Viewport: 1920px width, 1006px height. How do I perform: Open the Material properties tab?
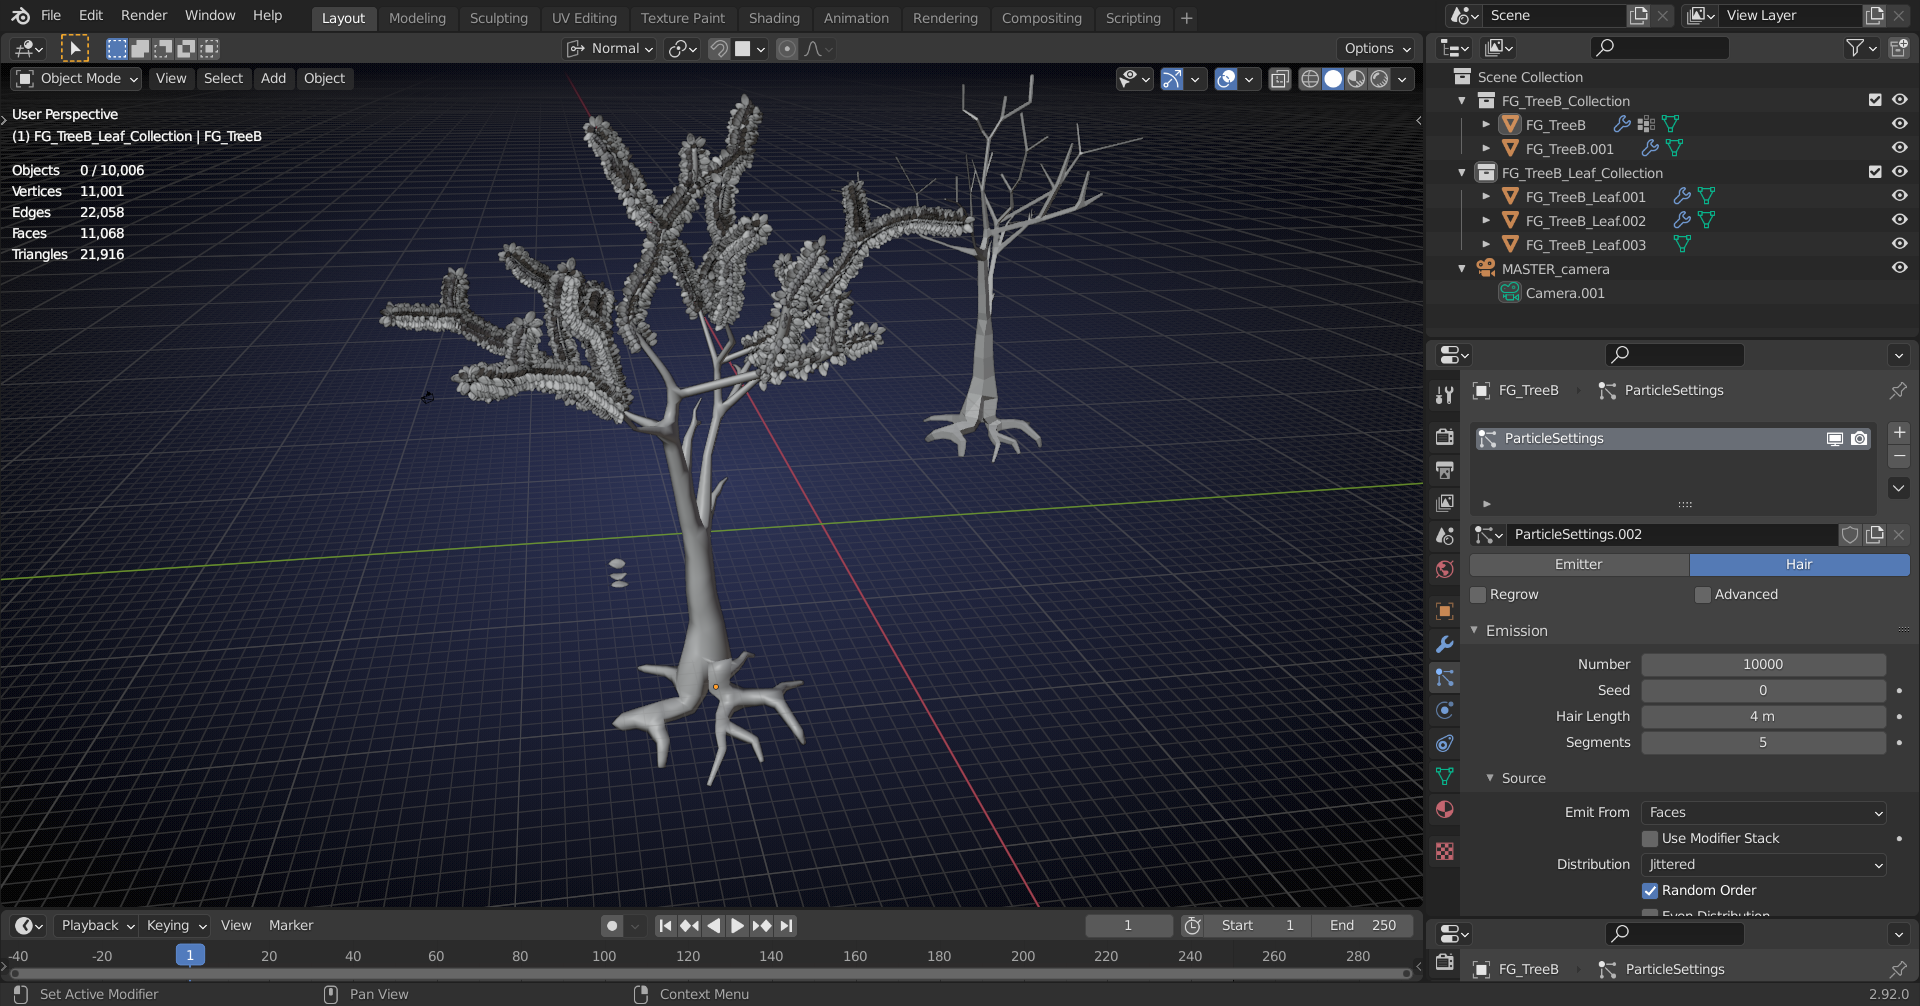[x=1444, y=809]
